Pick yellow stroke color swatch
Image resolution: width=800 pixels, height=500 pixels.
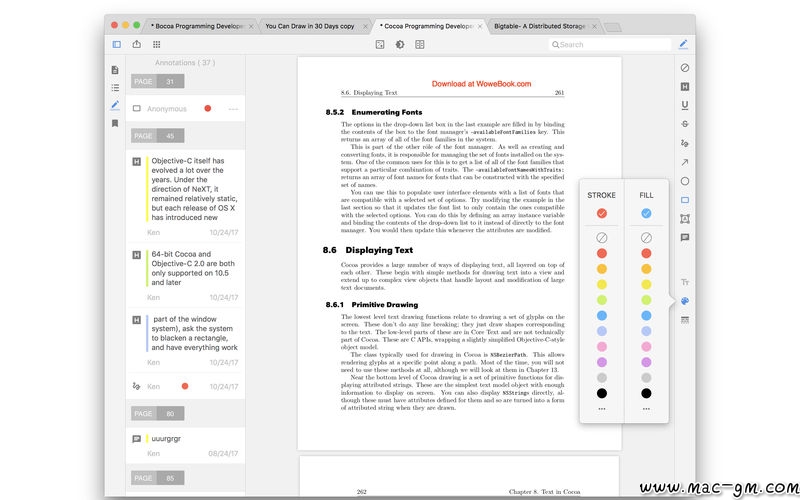coord(602,285)
